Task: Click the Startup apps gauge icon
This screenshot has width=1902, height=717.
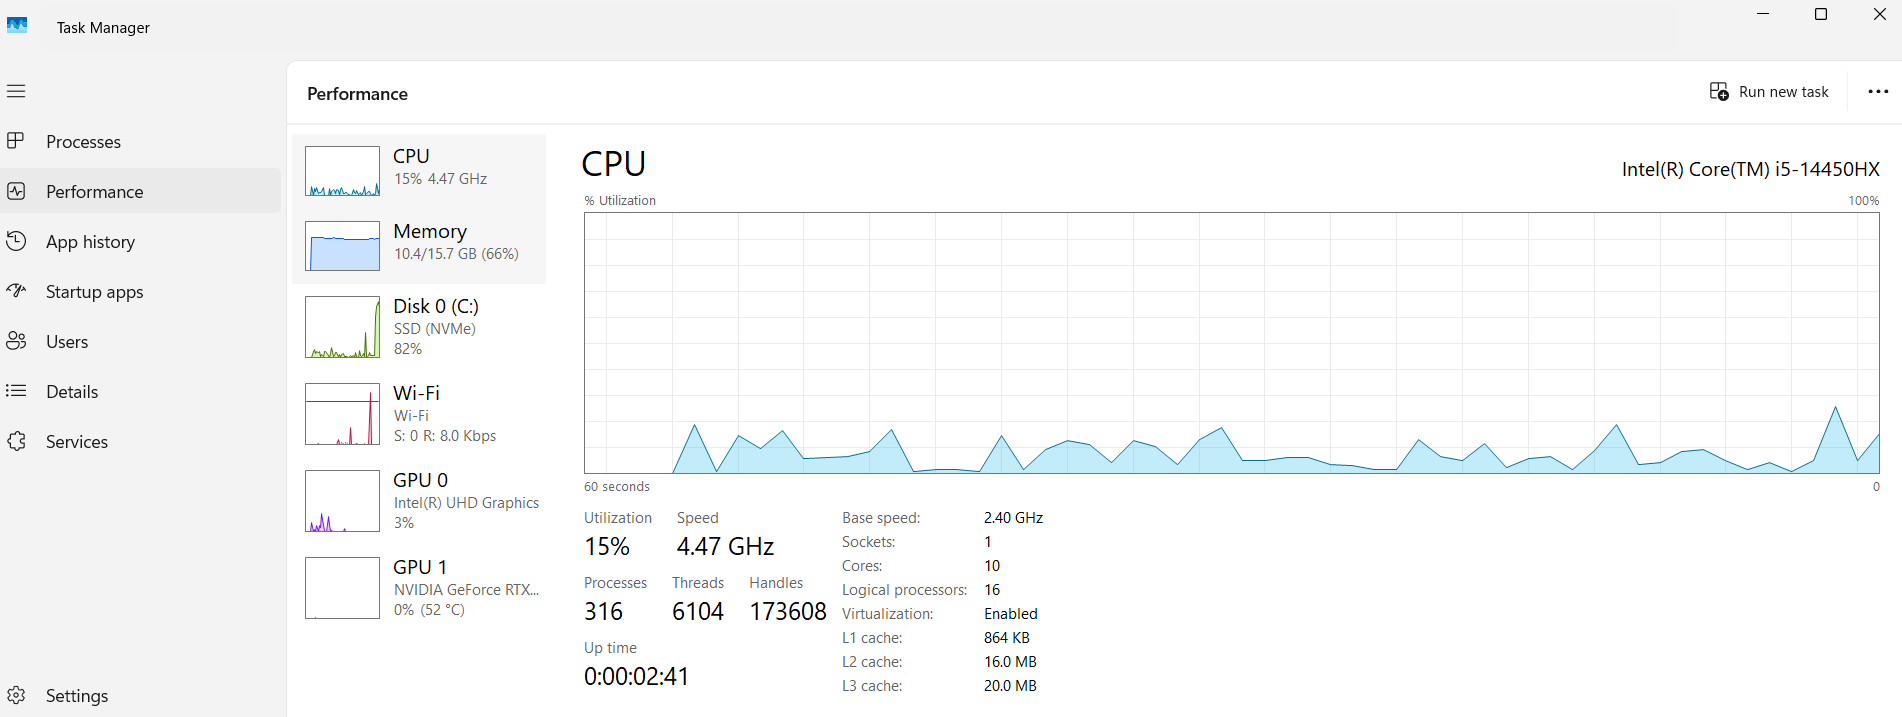Action: 16,291
